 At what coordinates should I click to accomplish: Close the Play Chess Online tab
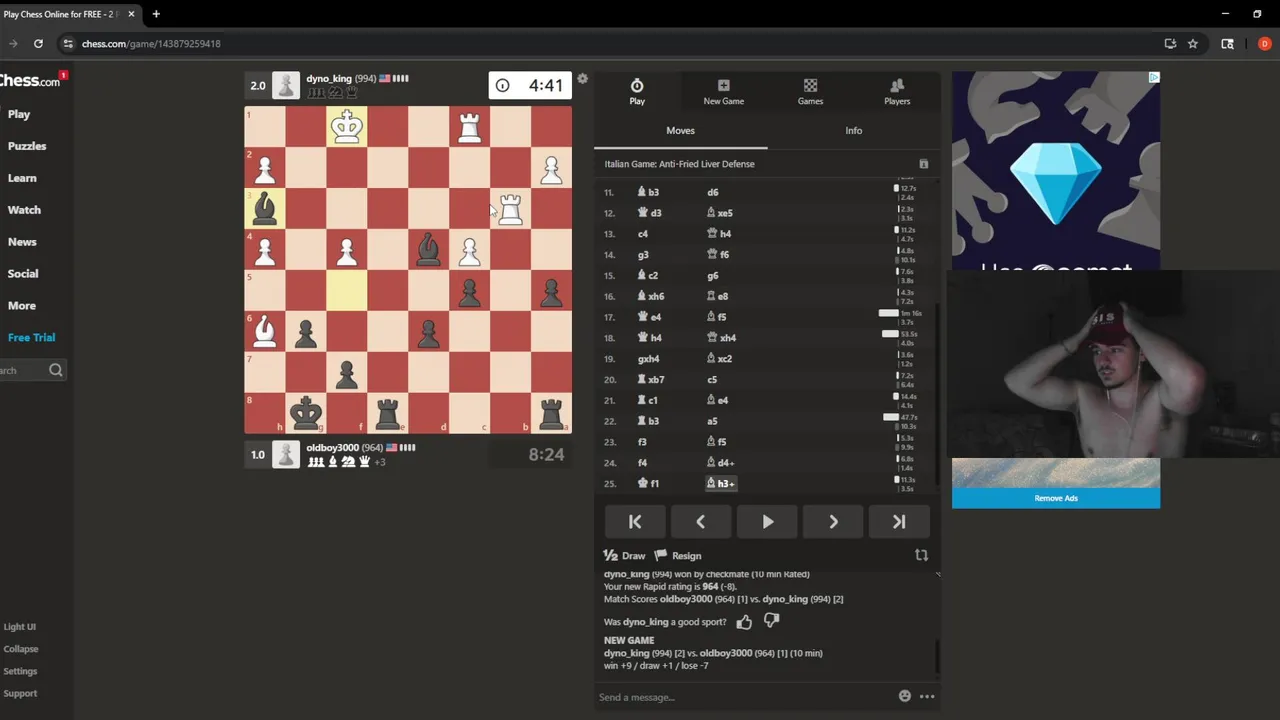pos(131,14)
